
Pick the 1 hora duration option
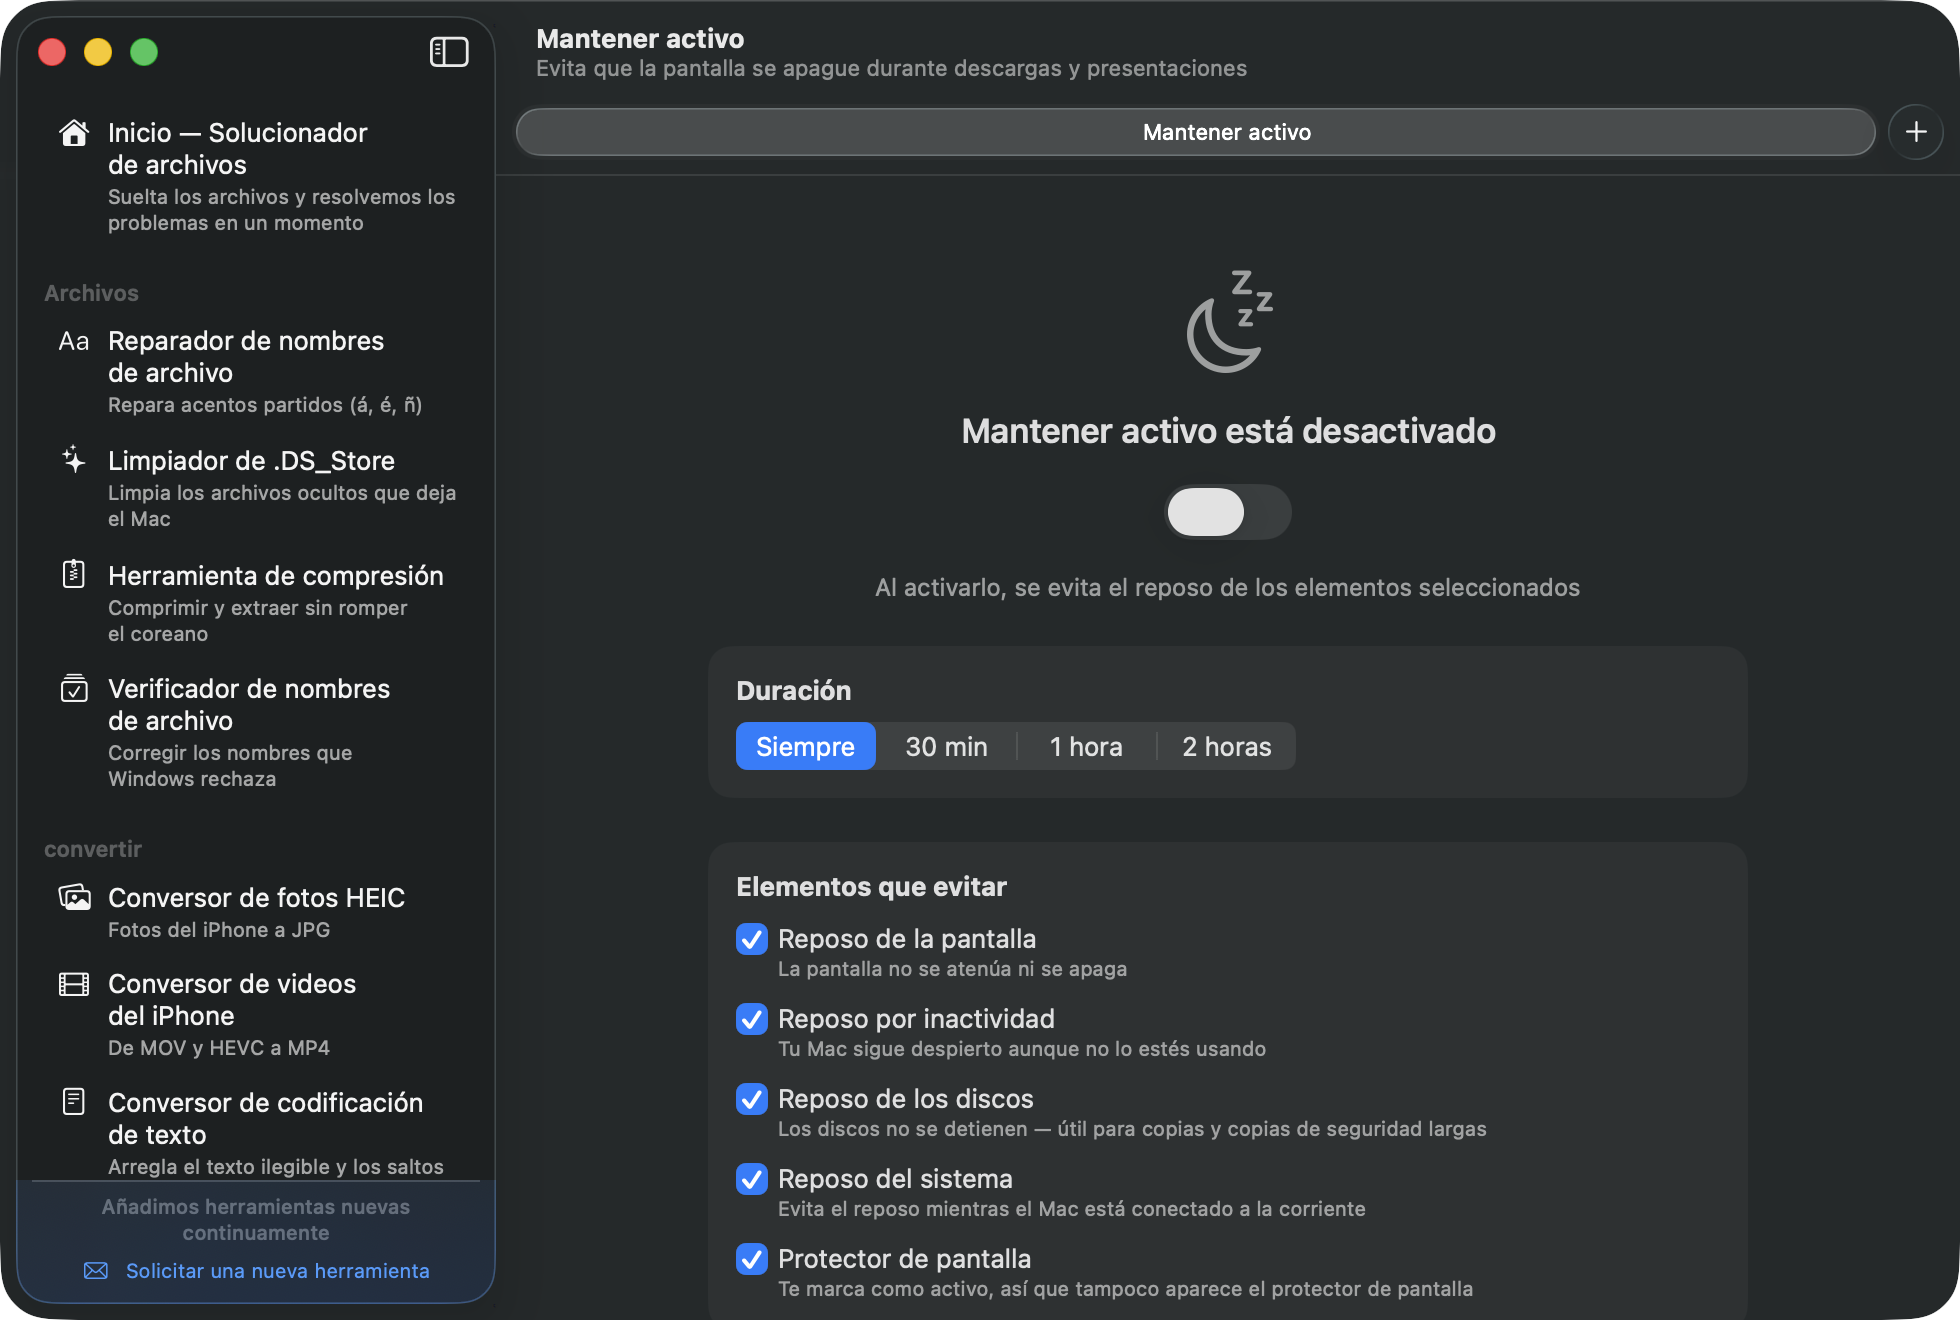coord(1086,746)
